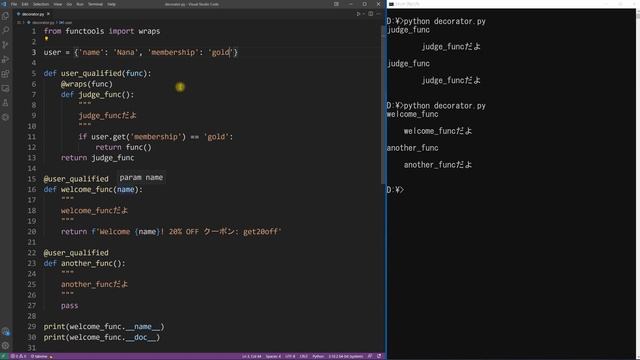
Task: Click the user symbol in breadcrumb
Action: click(x=66, y=23)
